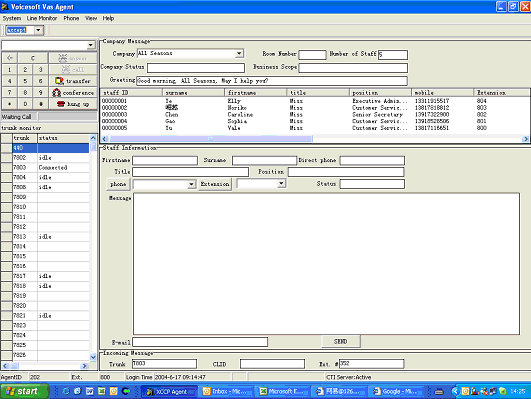The height and width of the screenshot is (399, 531).
Task: Open the dial number dropdown
Action: 90,45
